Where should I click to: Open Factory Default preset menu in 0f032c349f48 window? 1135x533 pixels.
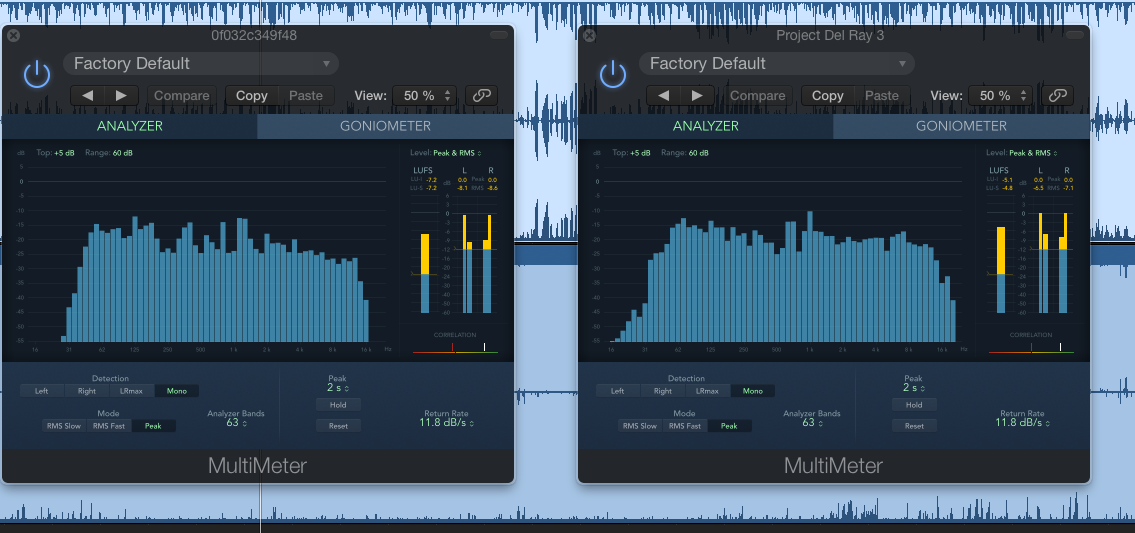point(201,64)
